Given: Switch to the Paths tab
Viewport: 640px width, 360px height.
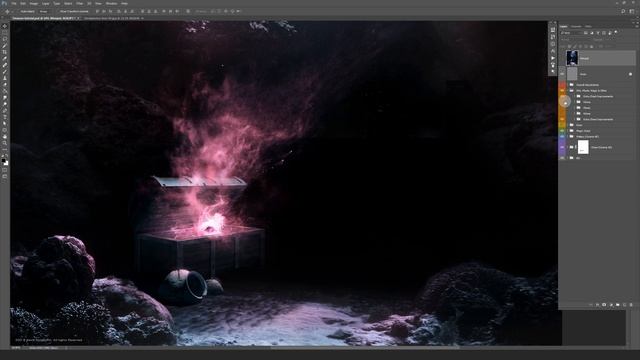Looking at the screenshot, I should point(588,26).
